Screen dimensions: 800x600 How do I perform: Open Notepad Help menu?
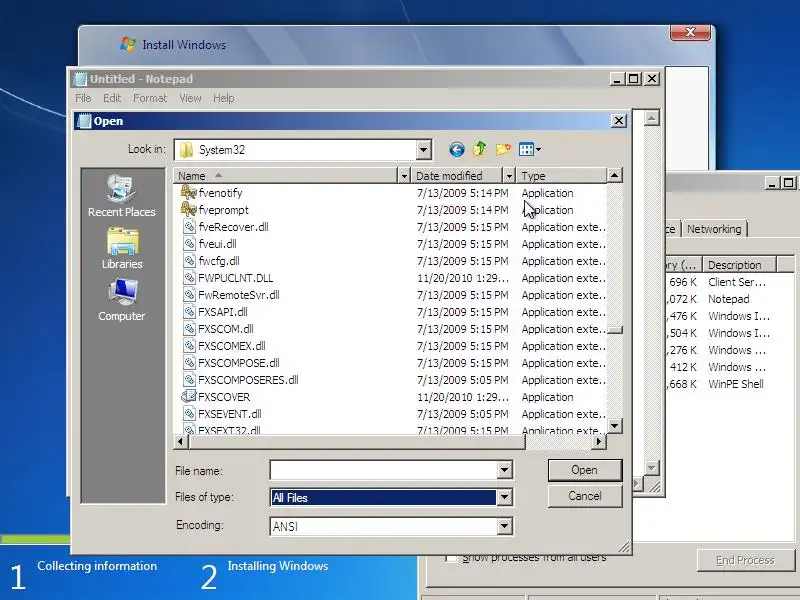pyautogui.click(x=223, y=98)
